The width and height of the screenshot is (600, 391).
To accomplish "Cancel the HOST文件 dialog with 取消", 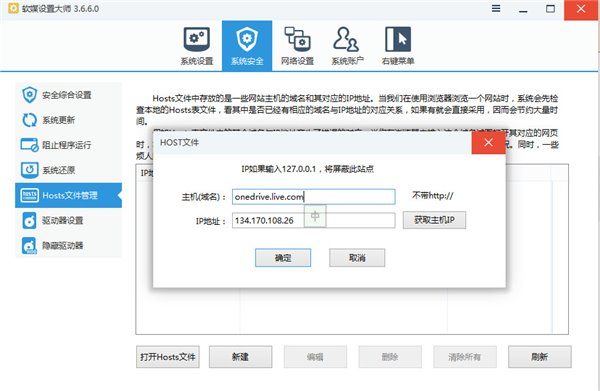I will (x=357, y=258).
